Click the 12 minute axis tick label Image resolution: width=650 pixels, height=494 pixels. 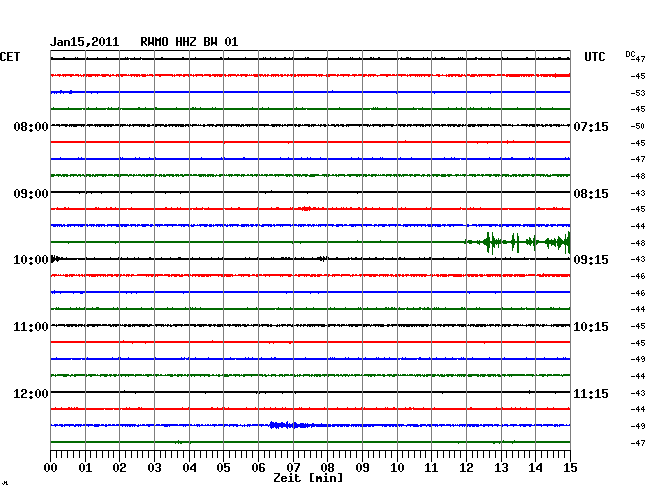[x=466, y=468]
